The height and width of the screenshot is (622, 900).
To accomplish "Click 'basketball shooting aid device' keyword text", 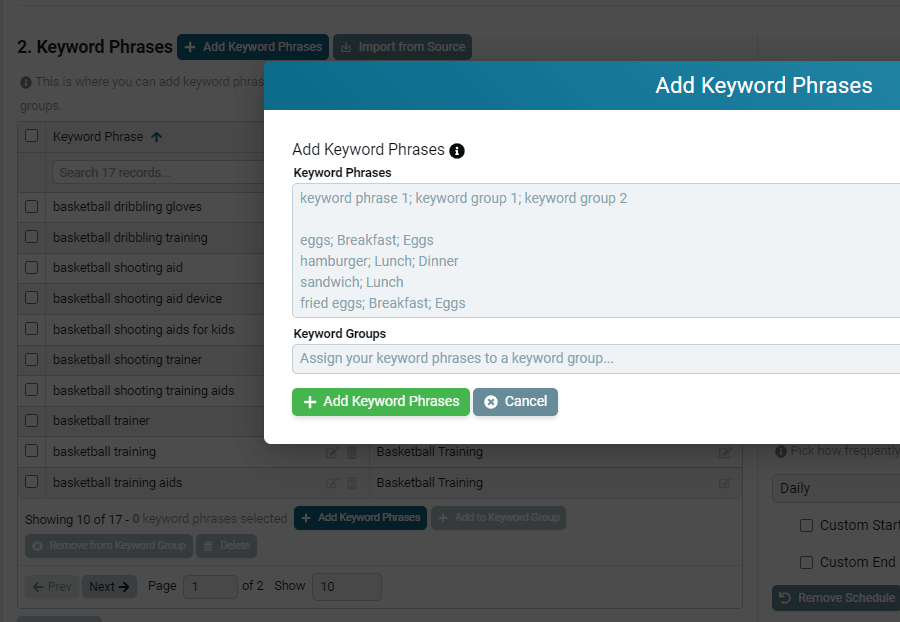I will click(x=137, y=298).
